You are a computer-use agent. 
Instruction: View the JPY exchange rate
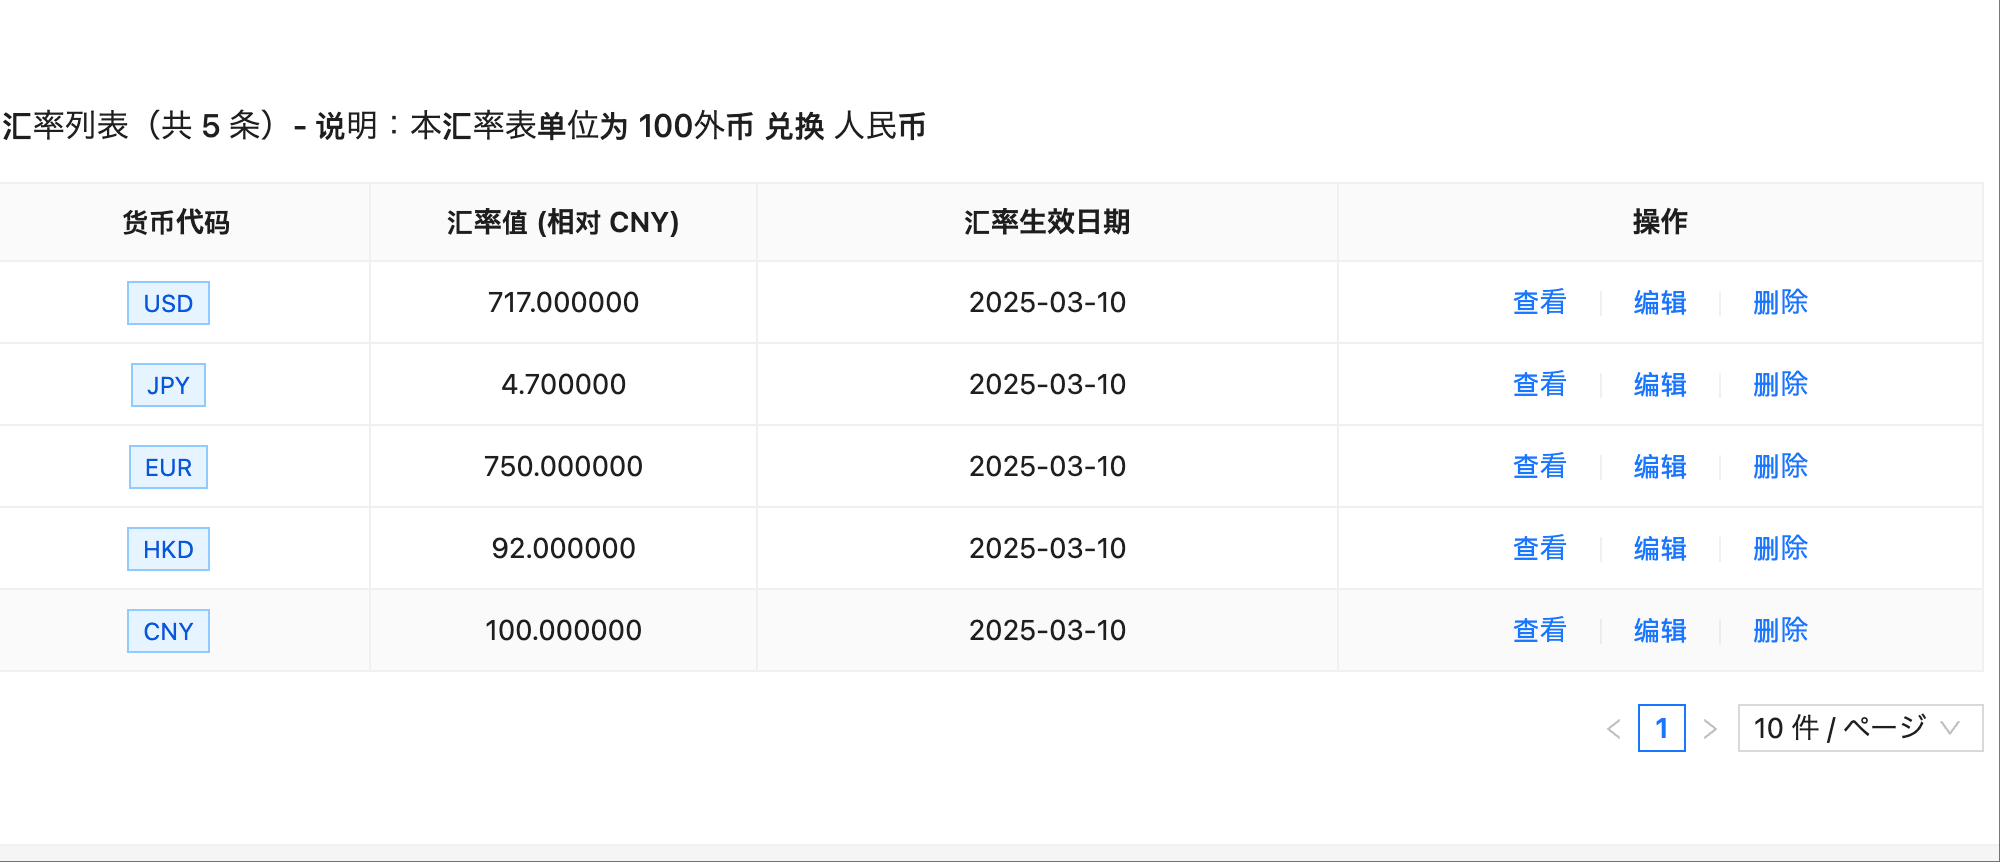(1539, 384)
